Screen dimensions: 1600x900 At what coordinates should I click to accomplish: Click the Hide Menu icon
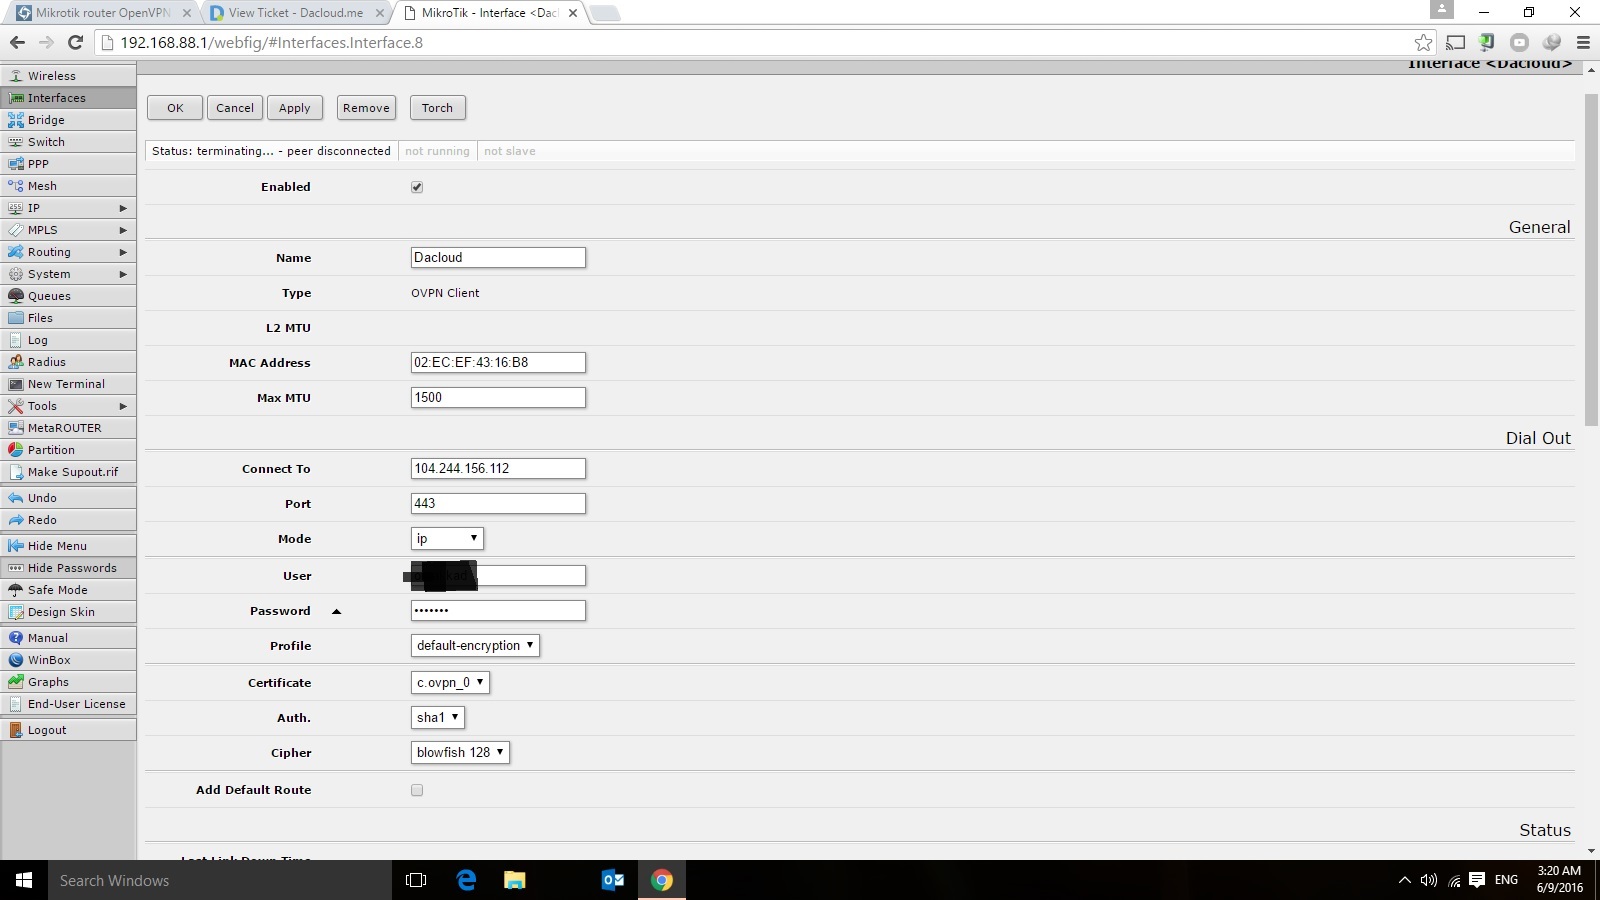[16, 546]
